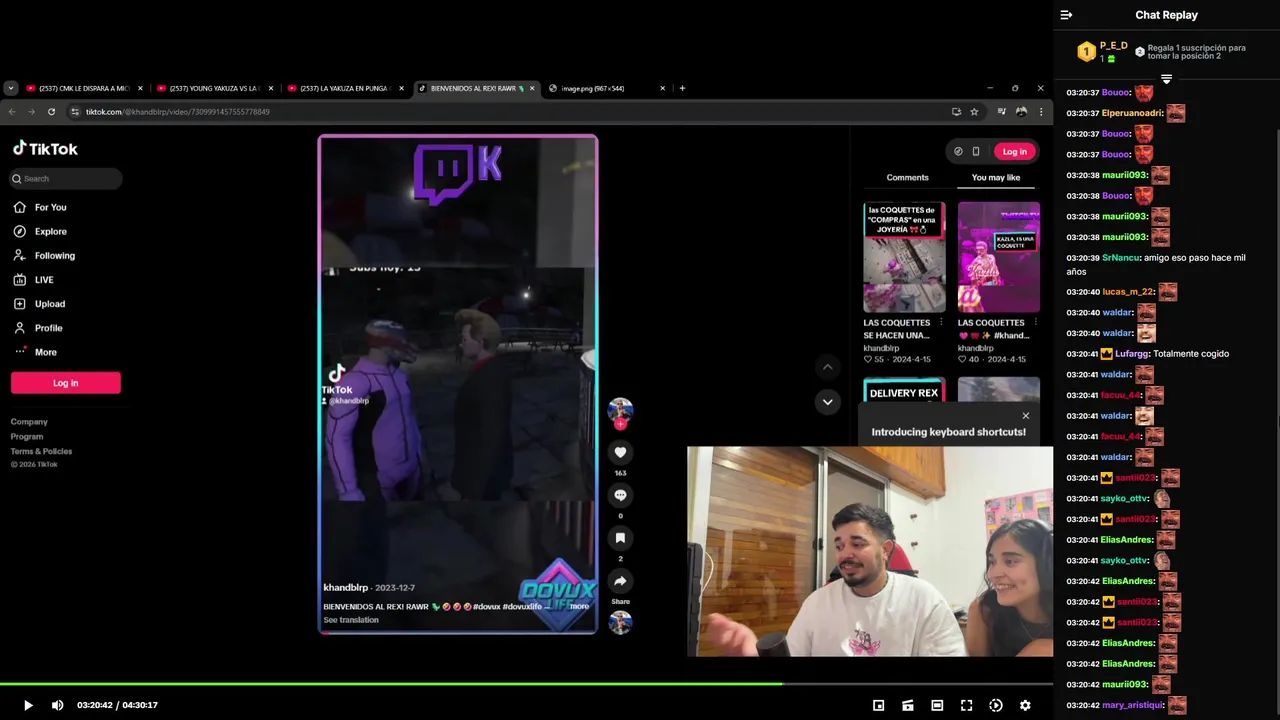Click 'See translation' under caption
This screenshot has height=720, width=1280.
point(351,620)
